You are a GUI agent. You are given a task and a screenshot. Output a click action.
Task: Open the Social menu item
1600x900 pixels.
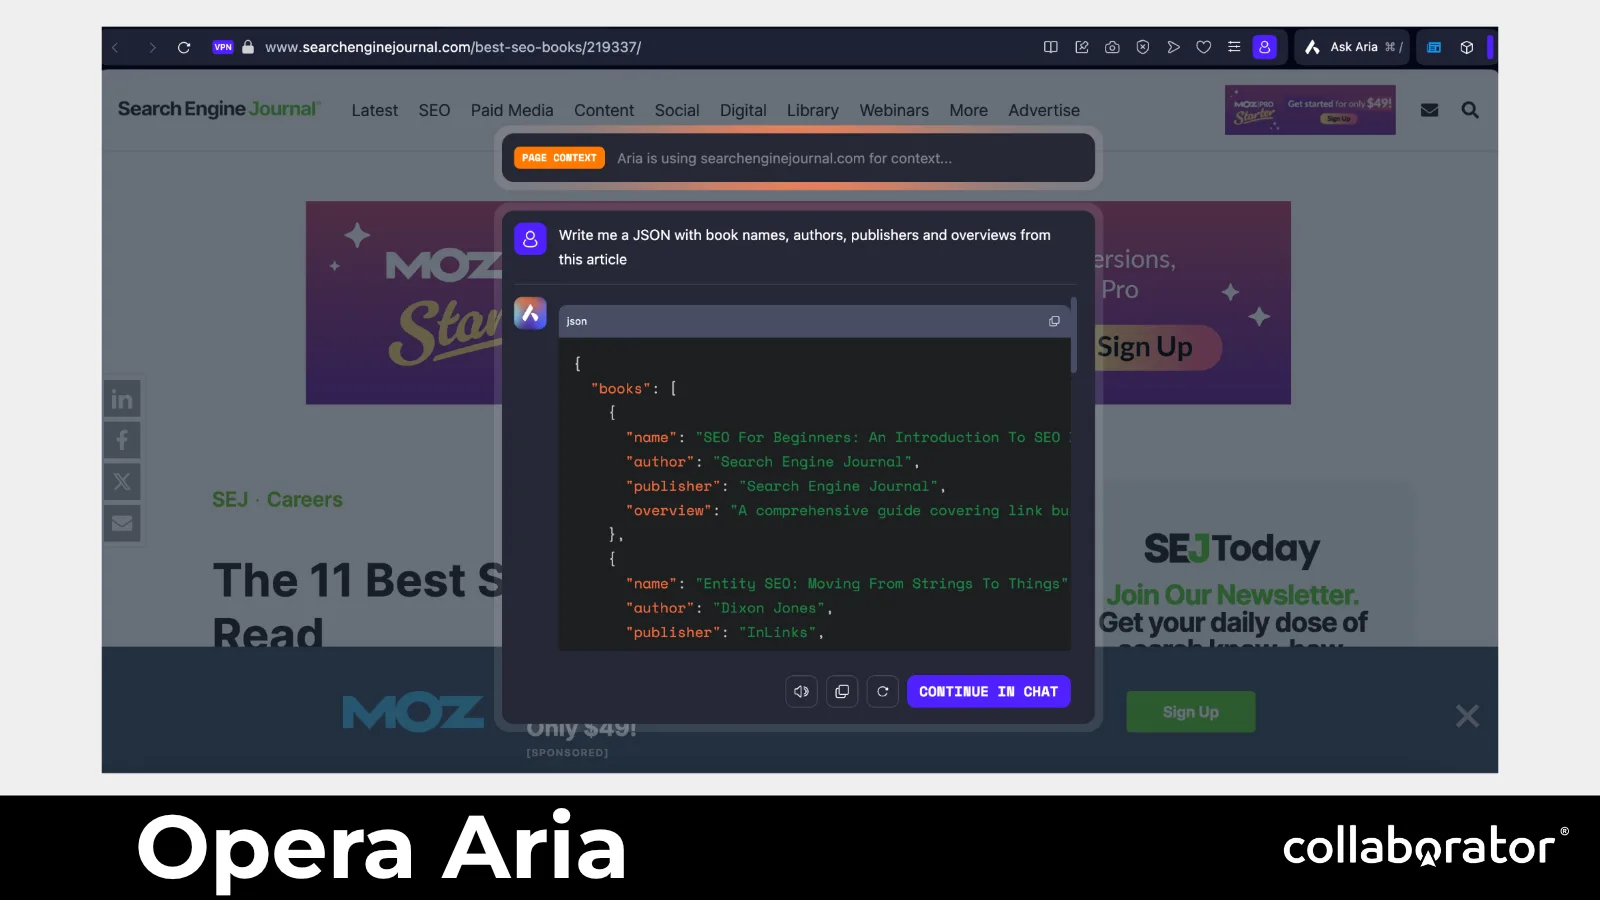pos(677,110)
